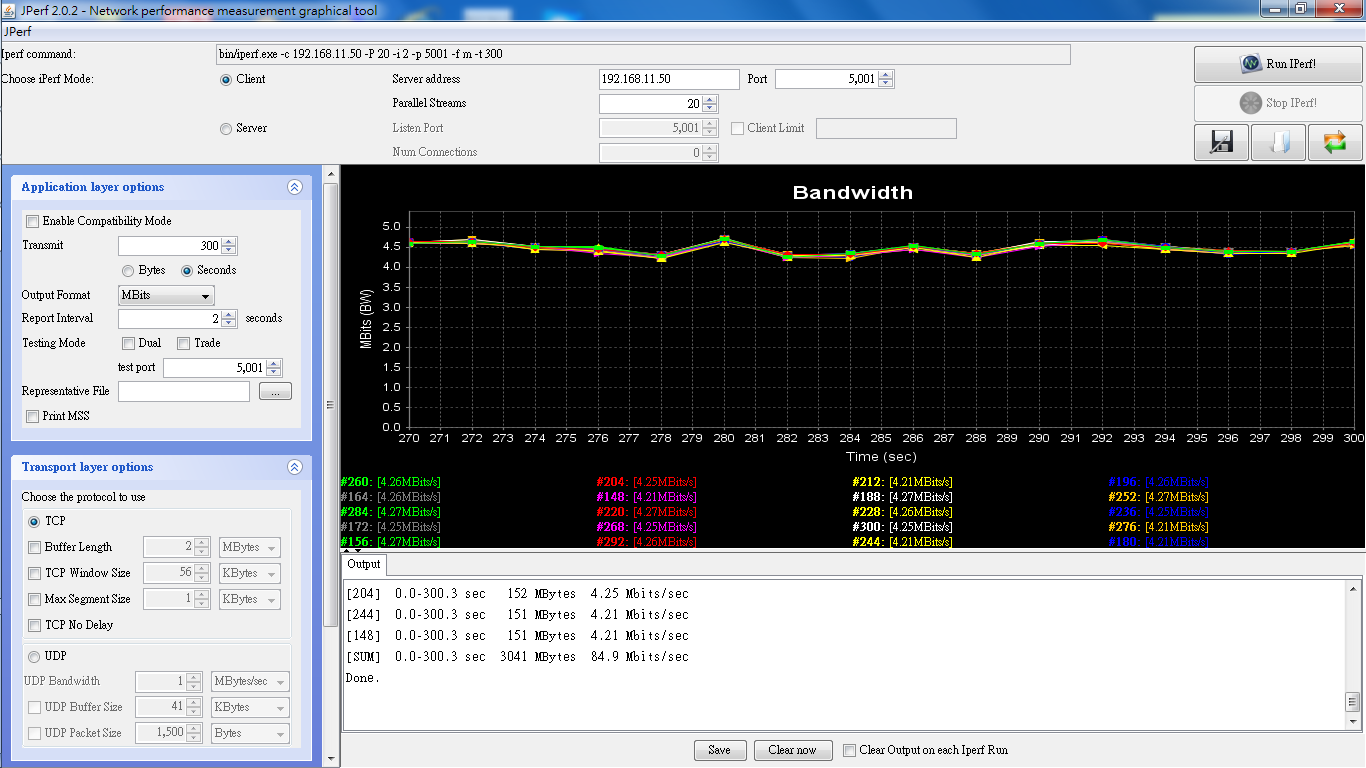Open the JPerf menu
The height and width of the screenshot is (768, 1366).
point(18,32)
